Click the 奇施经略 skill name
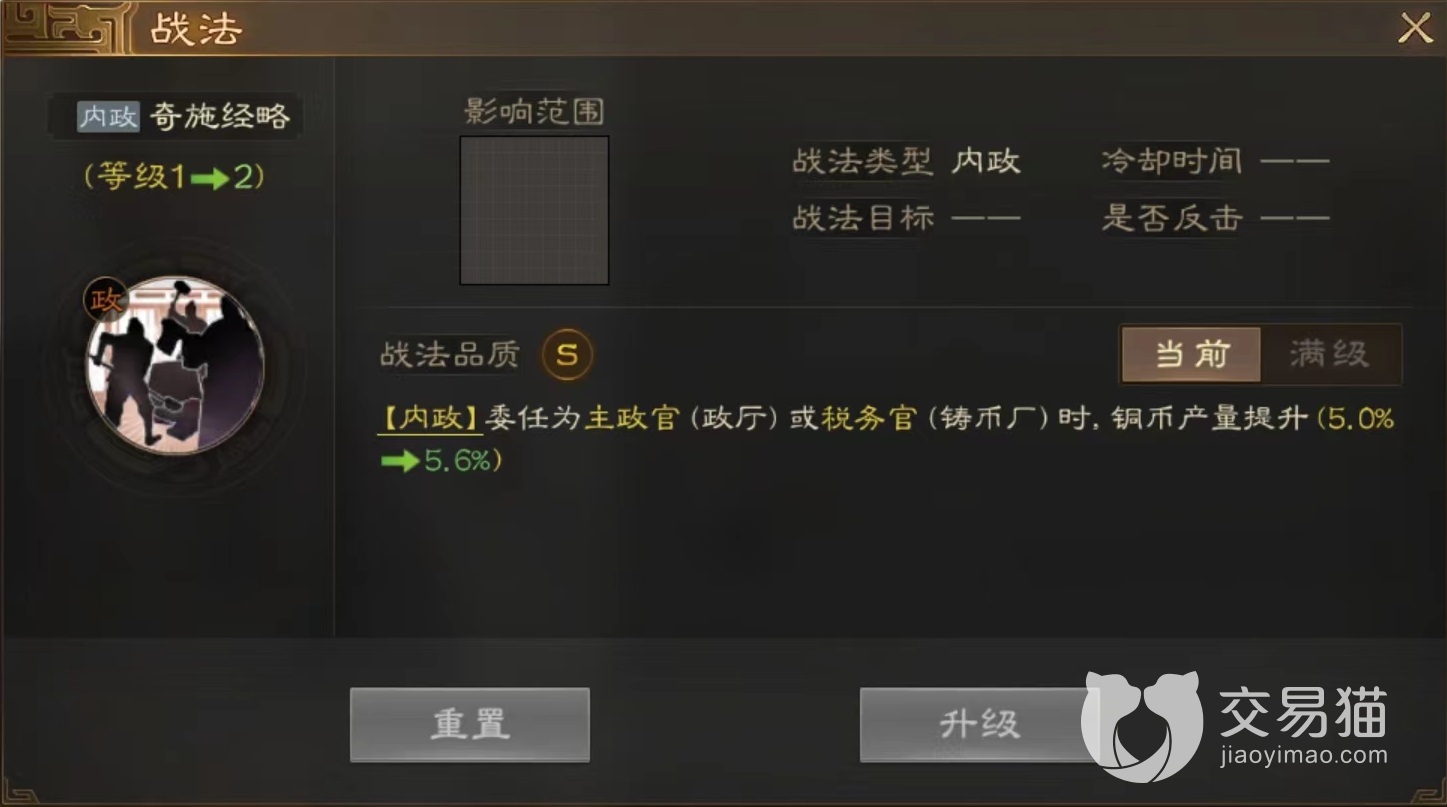This screenshot has width=1447, height=807. 220,116
